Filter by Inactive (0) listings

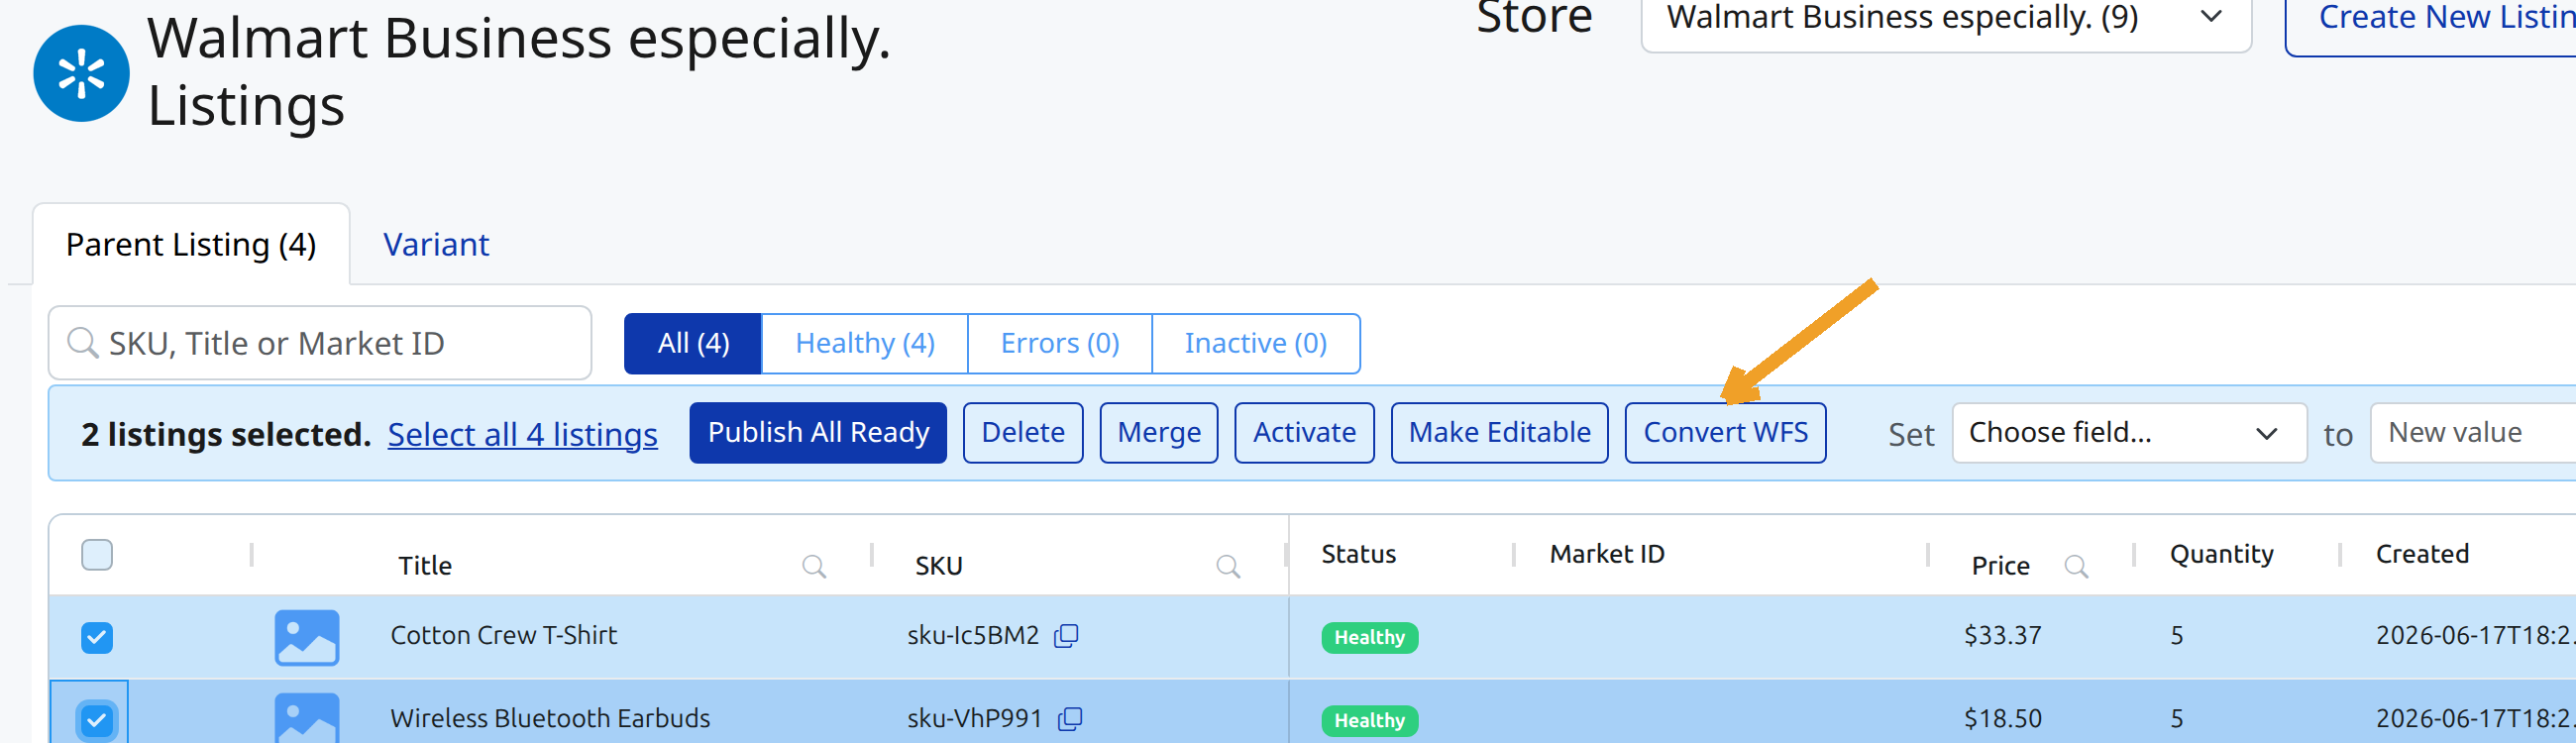click(x=1256, y=343)
